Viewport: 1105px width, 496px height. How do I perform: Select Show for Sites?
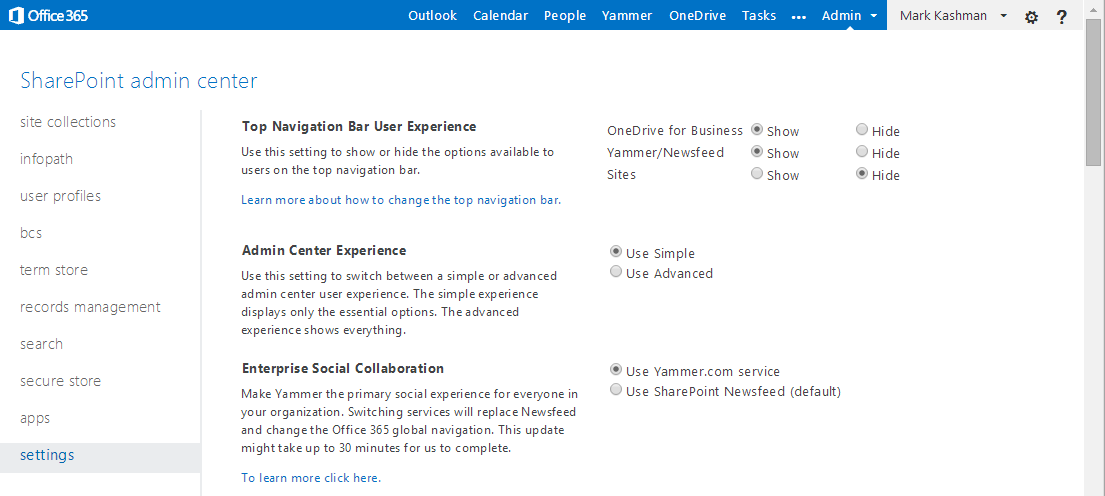pyautogui.click(x=757, y=174)
